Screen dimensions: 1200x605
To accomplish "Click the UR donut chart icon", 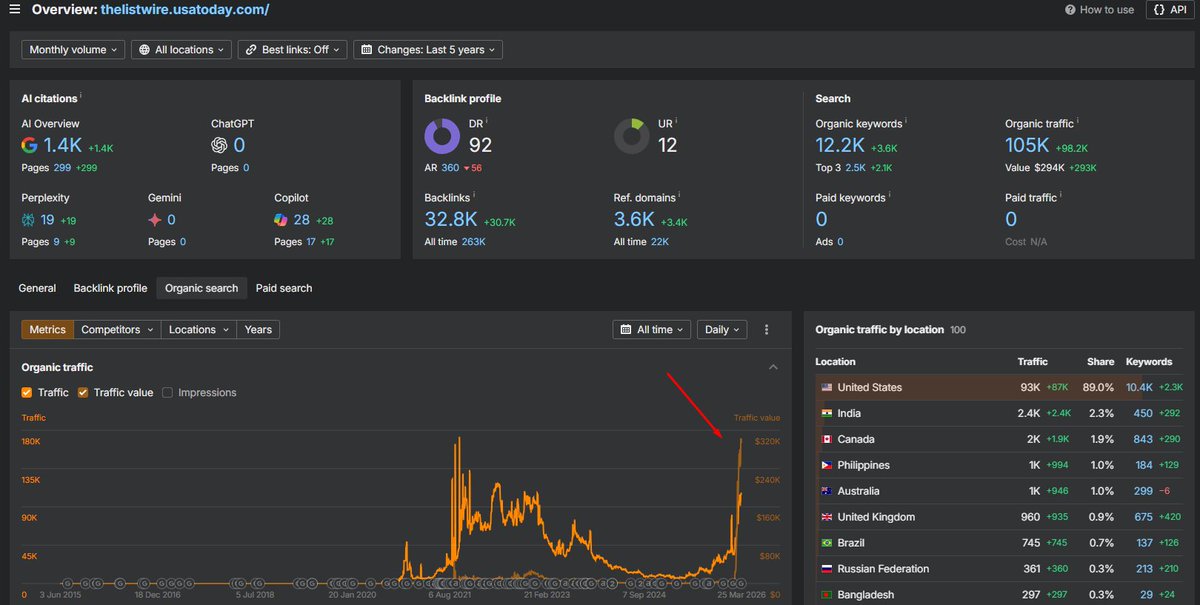I will 632,137.
